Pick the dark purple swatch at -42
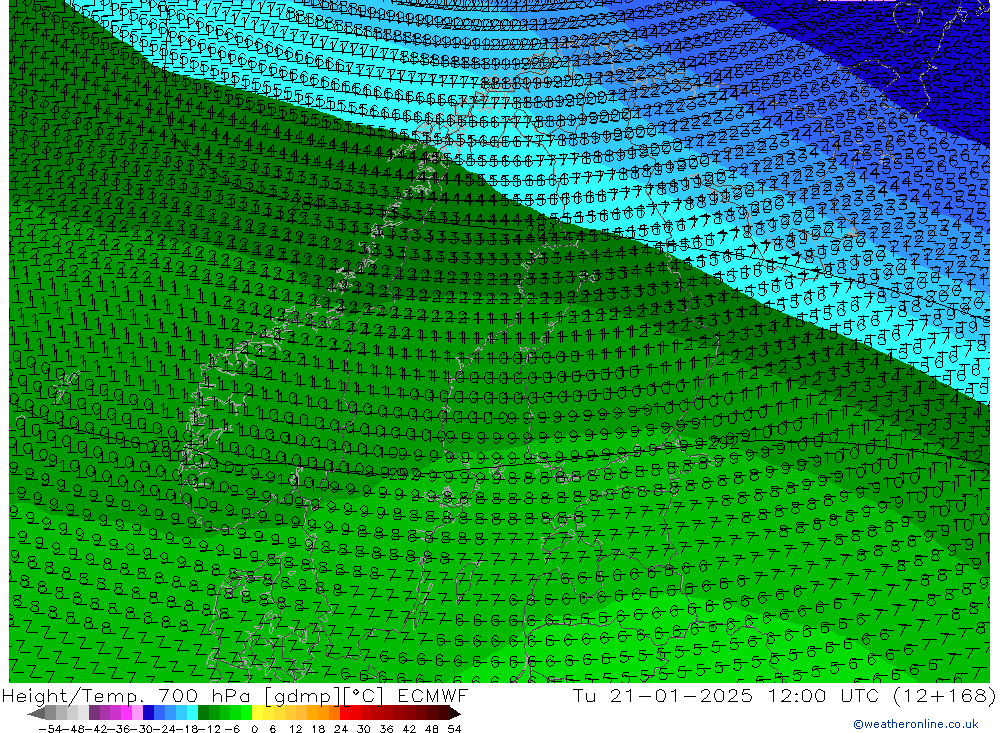The width and height of the screenshot is (1000, 733). tap(94, 713)
